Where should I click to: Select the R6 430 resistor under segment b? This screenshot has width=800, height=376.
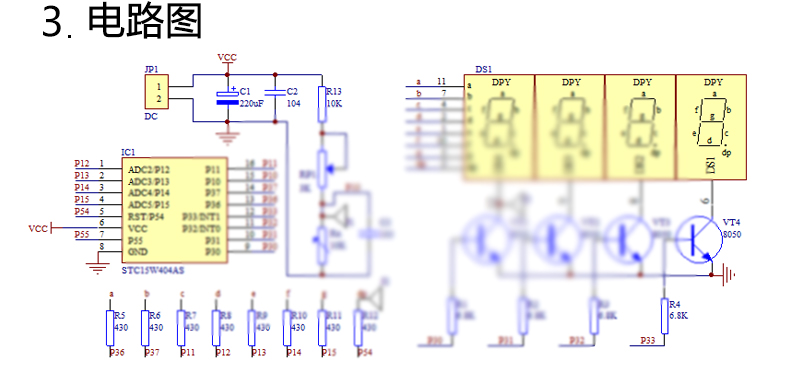click(145, 328)
